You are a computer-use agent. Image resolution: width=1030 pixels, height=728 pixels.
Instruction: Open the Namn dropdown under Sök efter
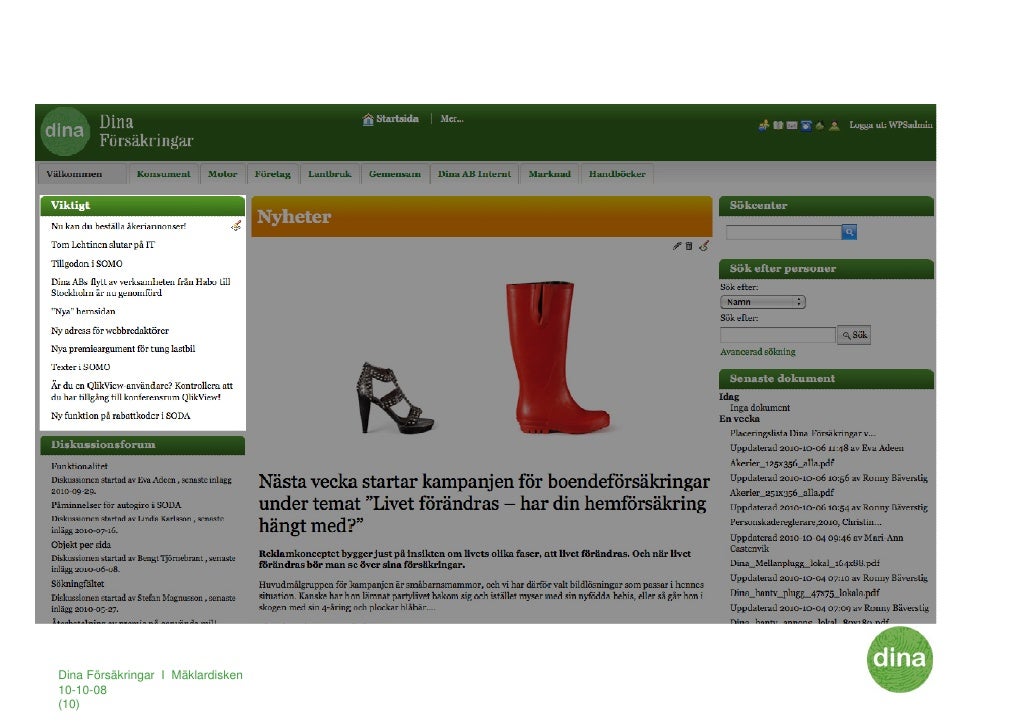coord(763,302)
